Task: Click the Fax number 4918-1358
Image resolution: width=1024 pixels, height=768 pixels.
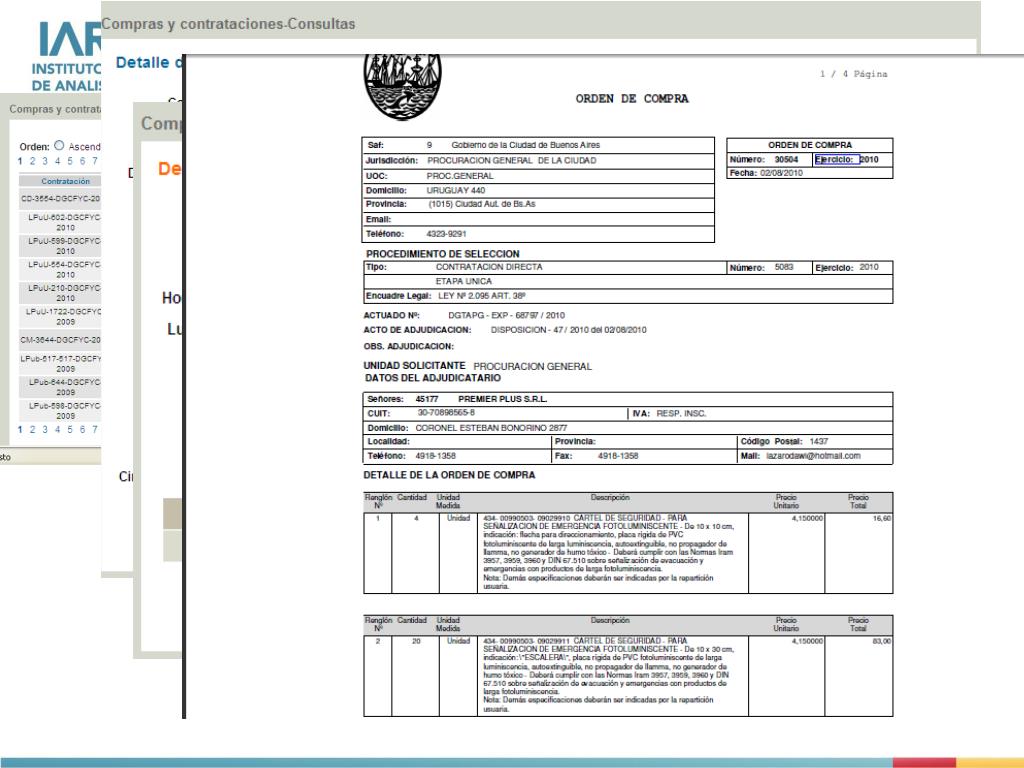Action: (618, 456)
